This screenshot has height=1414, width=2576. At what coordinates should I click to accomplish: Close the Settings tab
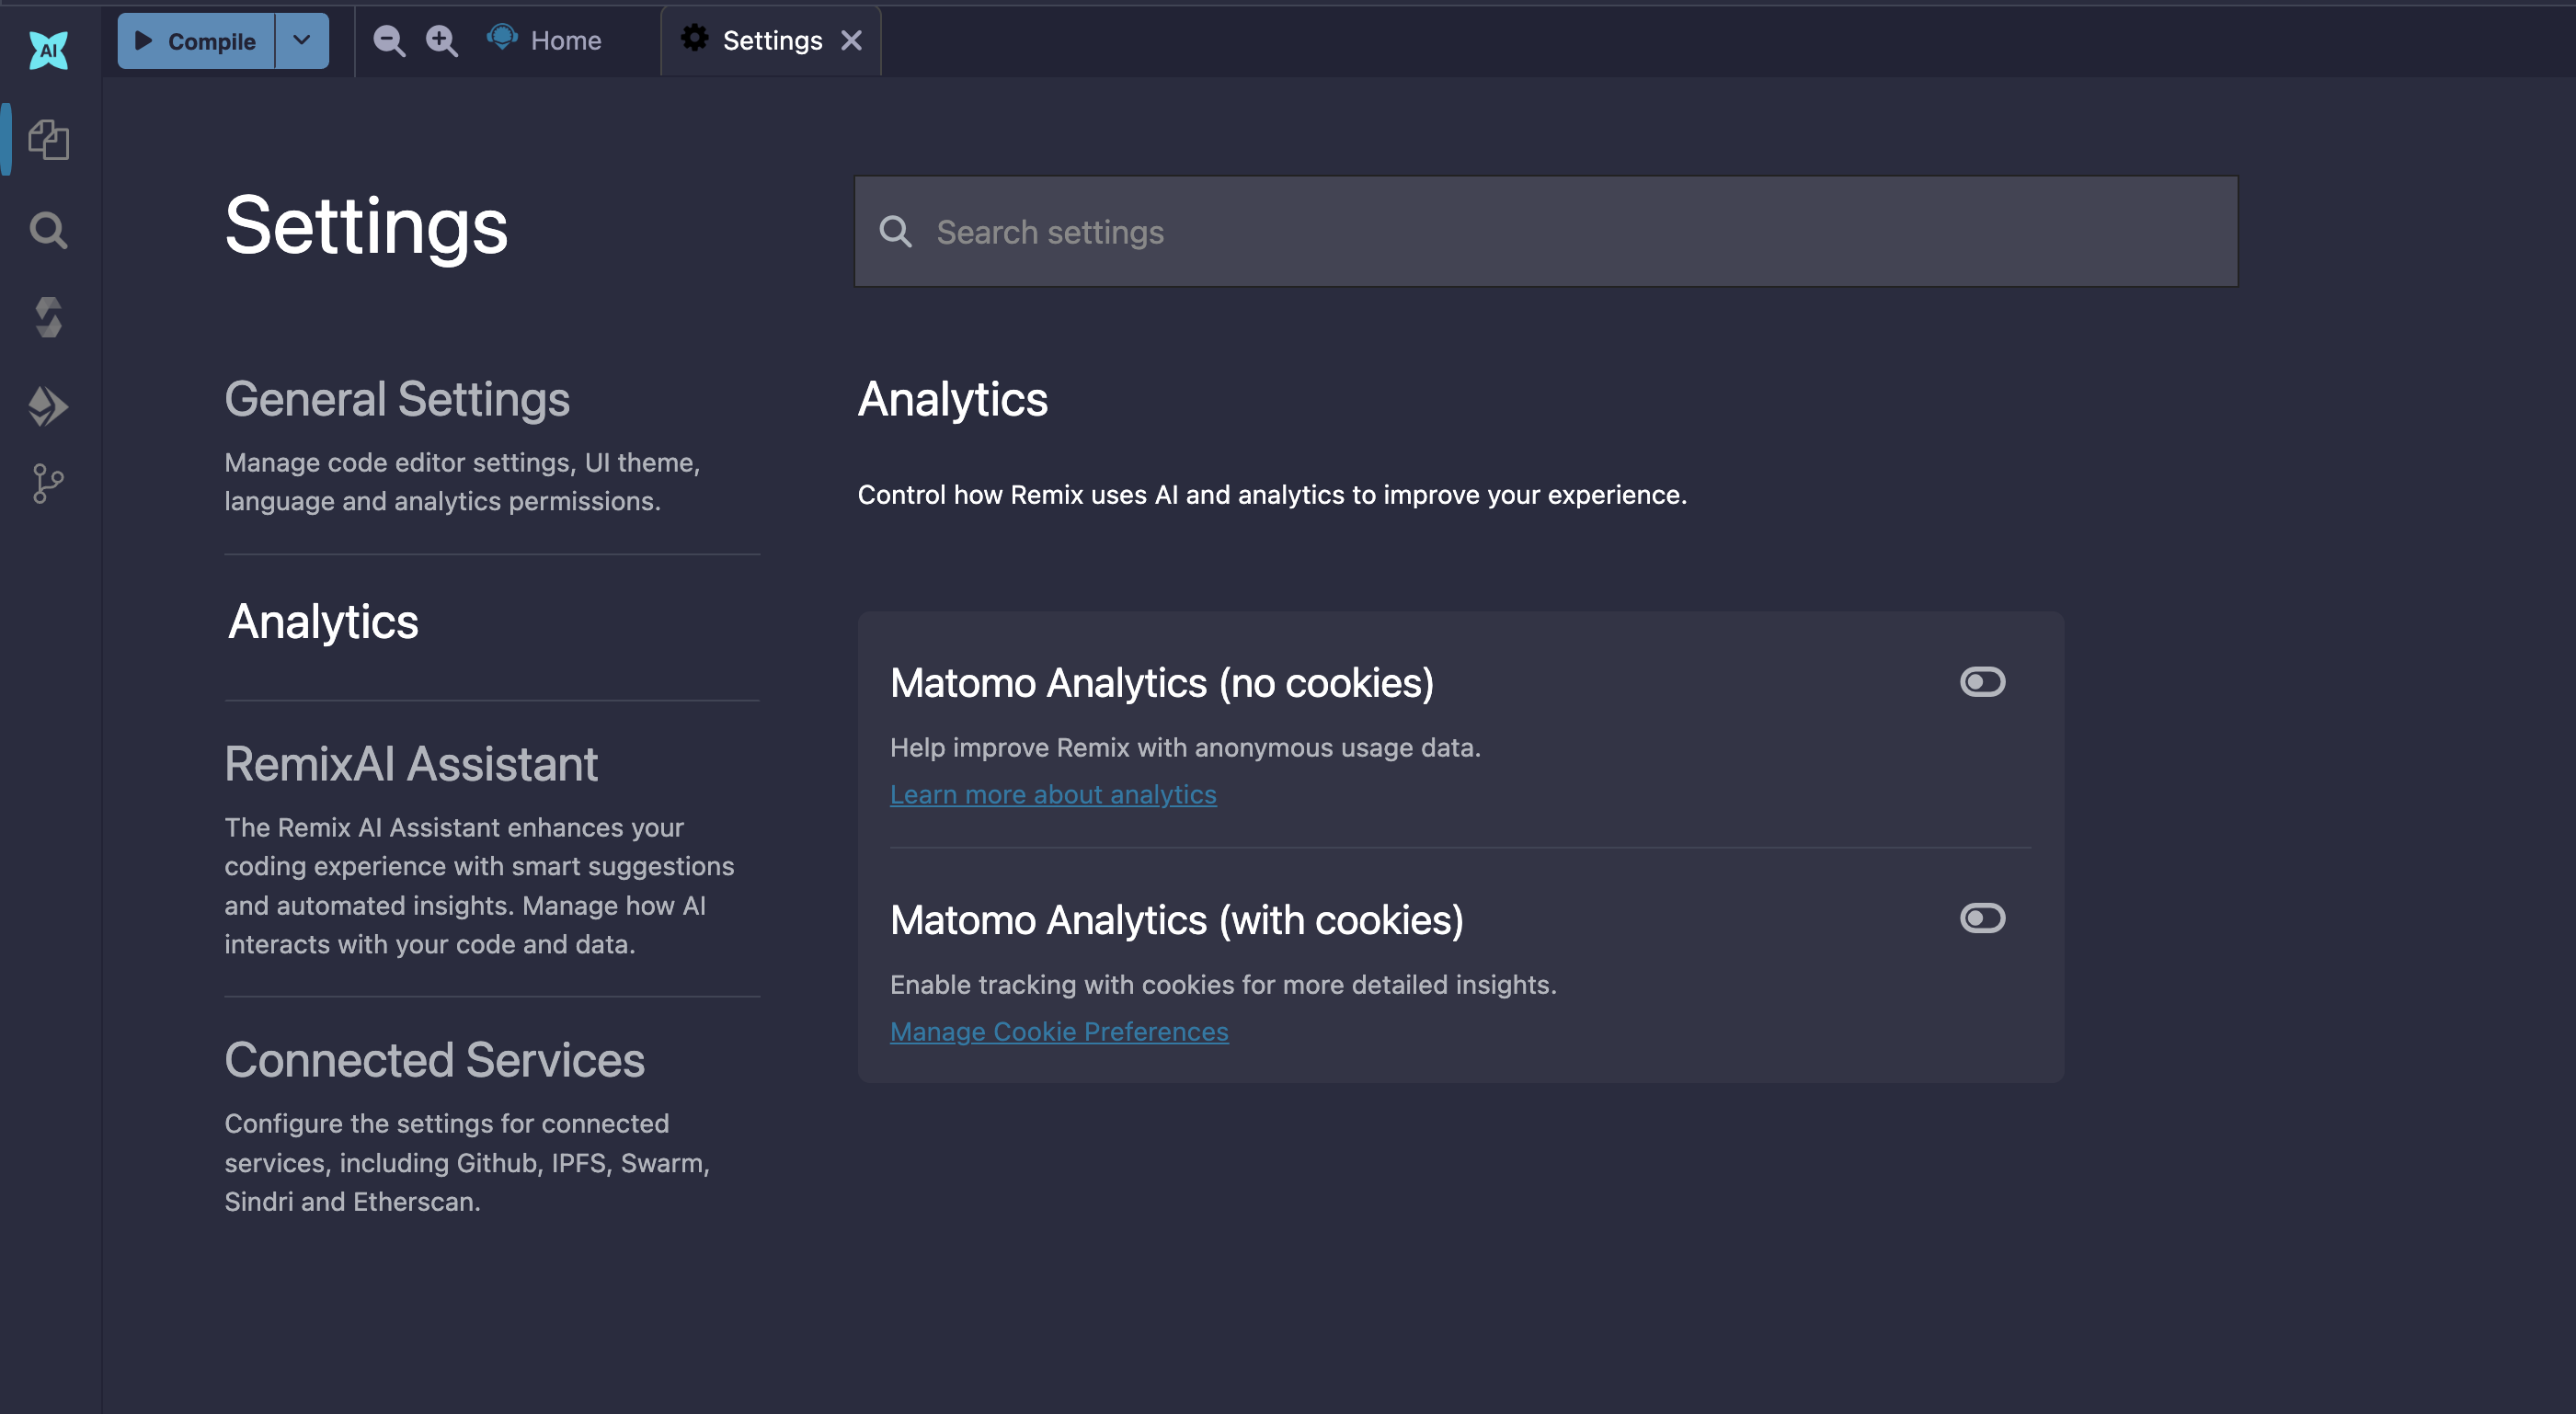pyautogui.click(x=851, y=41)
